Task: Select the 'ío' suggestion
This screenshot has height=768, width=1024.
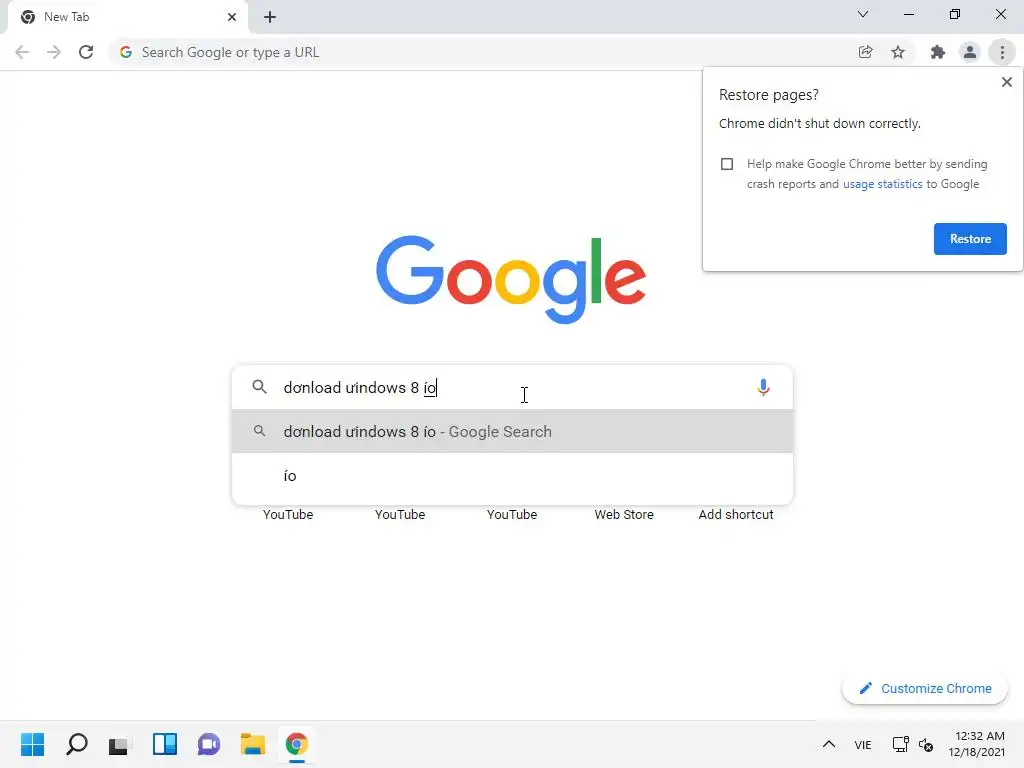Action: 513,475
